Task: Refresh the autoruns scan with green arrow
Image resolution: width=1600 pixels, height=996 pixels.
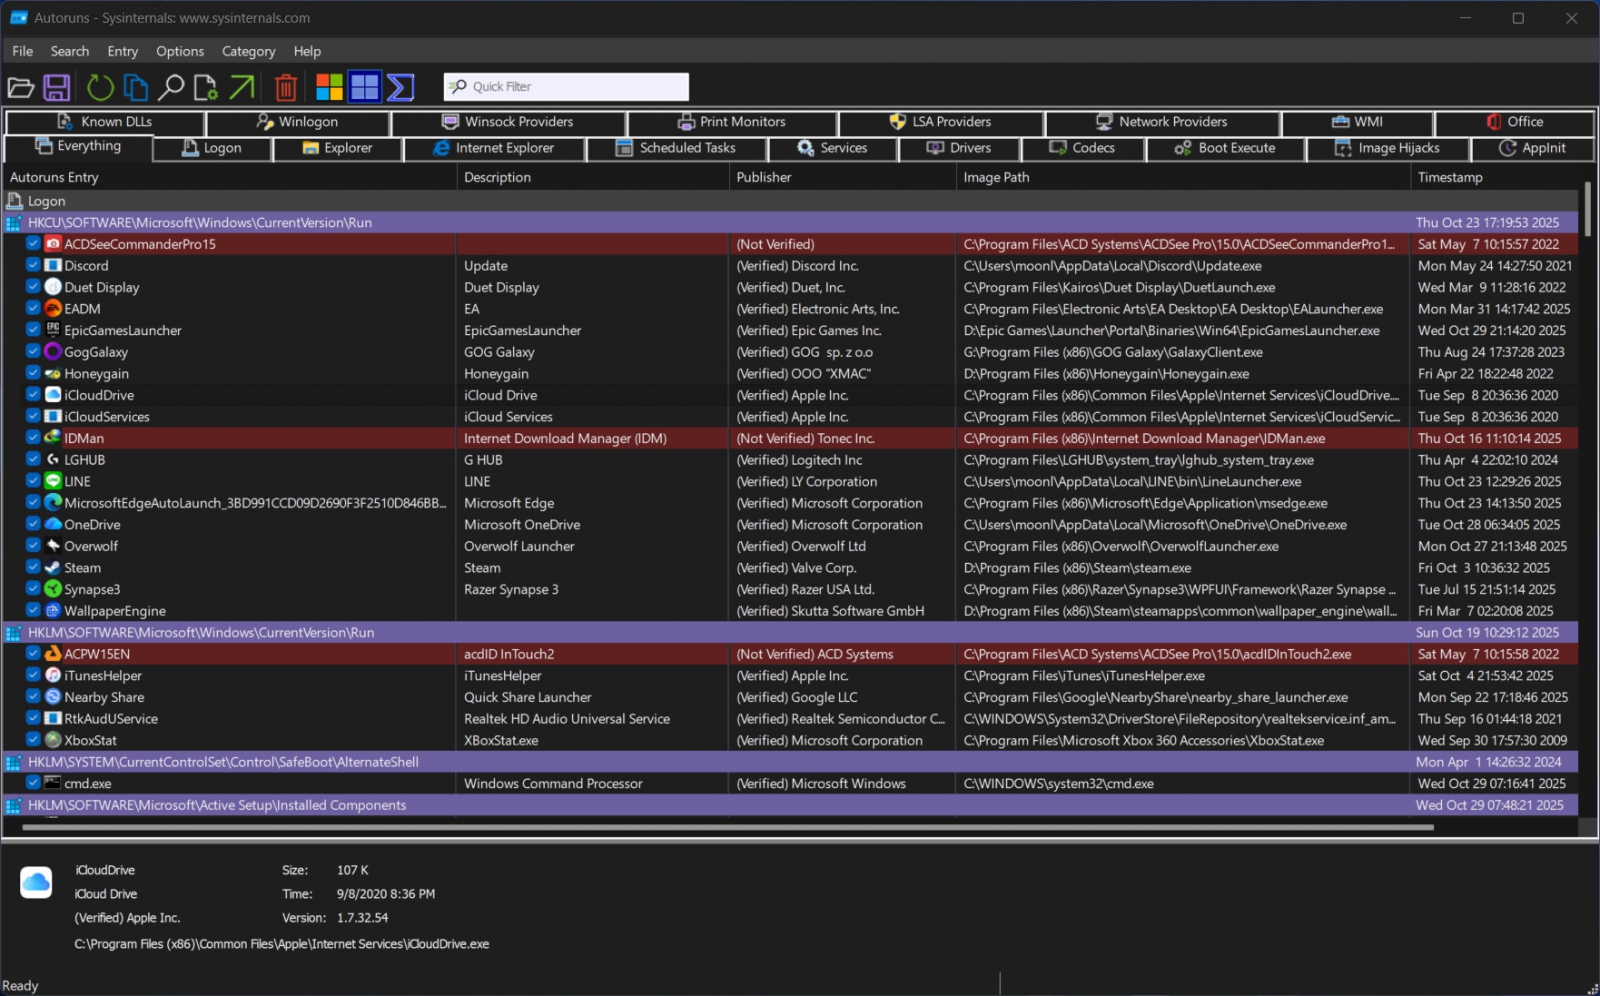Action: pyautogui.click(x=100, y=88)
